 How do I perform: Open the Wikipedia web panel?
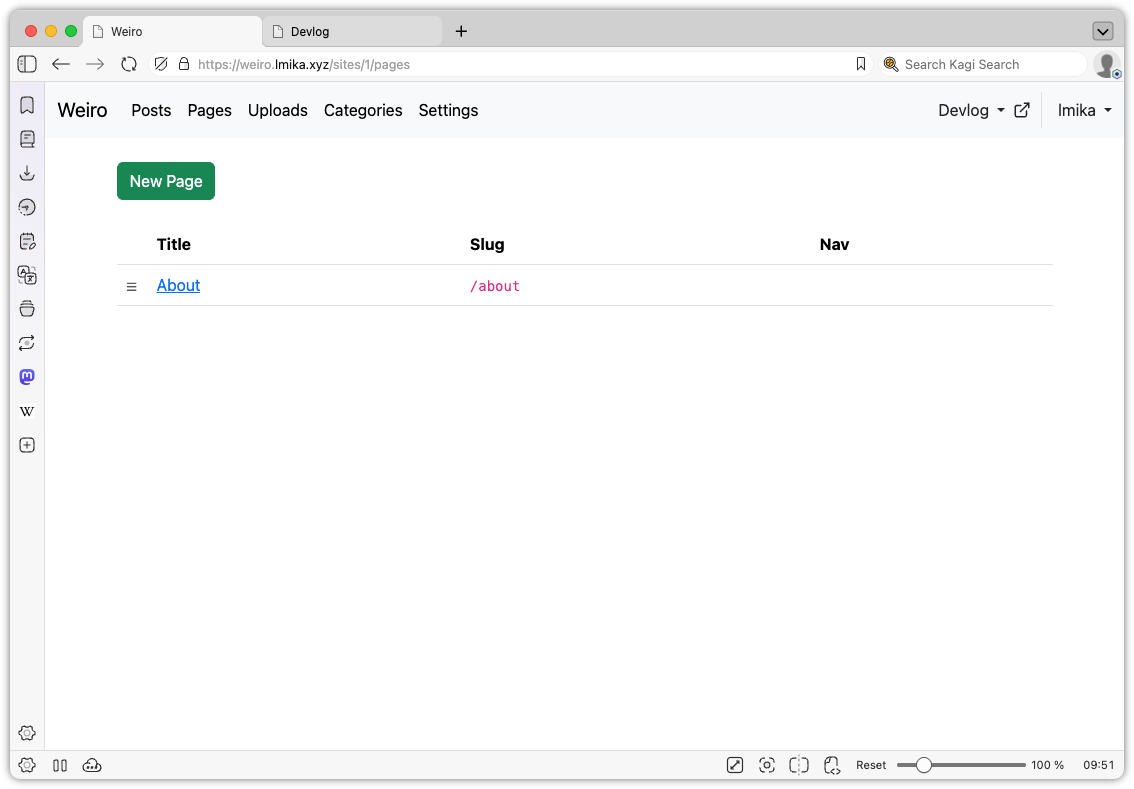point(27,411)
